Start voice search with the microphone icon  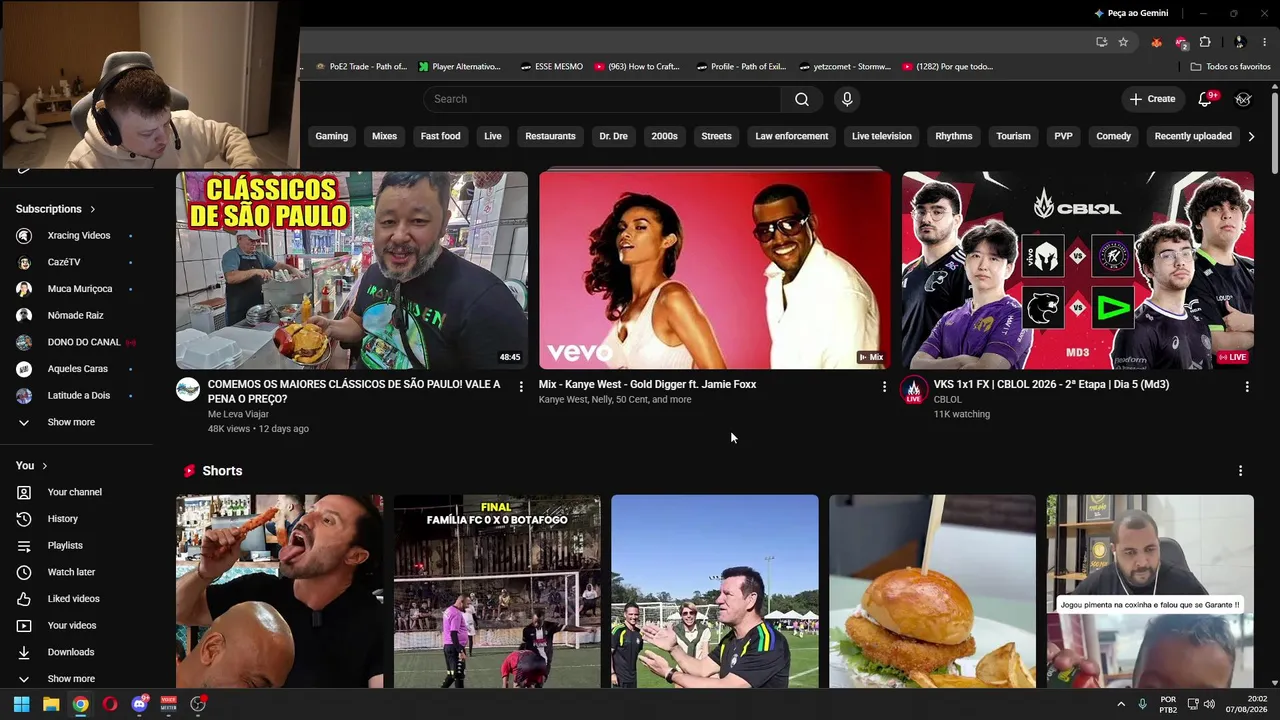pos(847,99)
